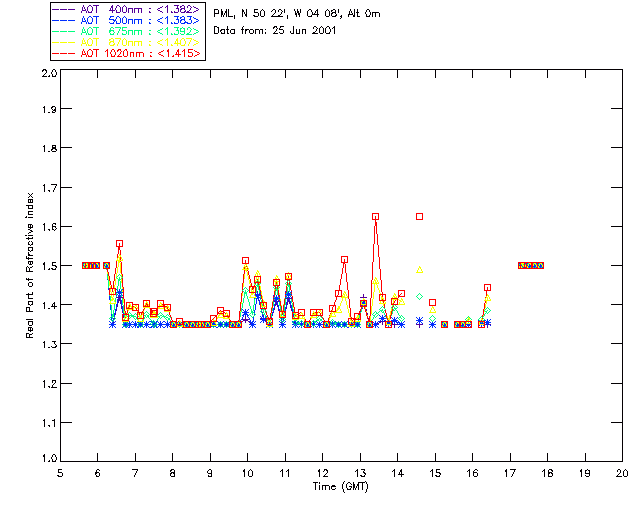Click the 20 x-axis tick label
Viewport: 640px width, 512px height.
[622, 473]
